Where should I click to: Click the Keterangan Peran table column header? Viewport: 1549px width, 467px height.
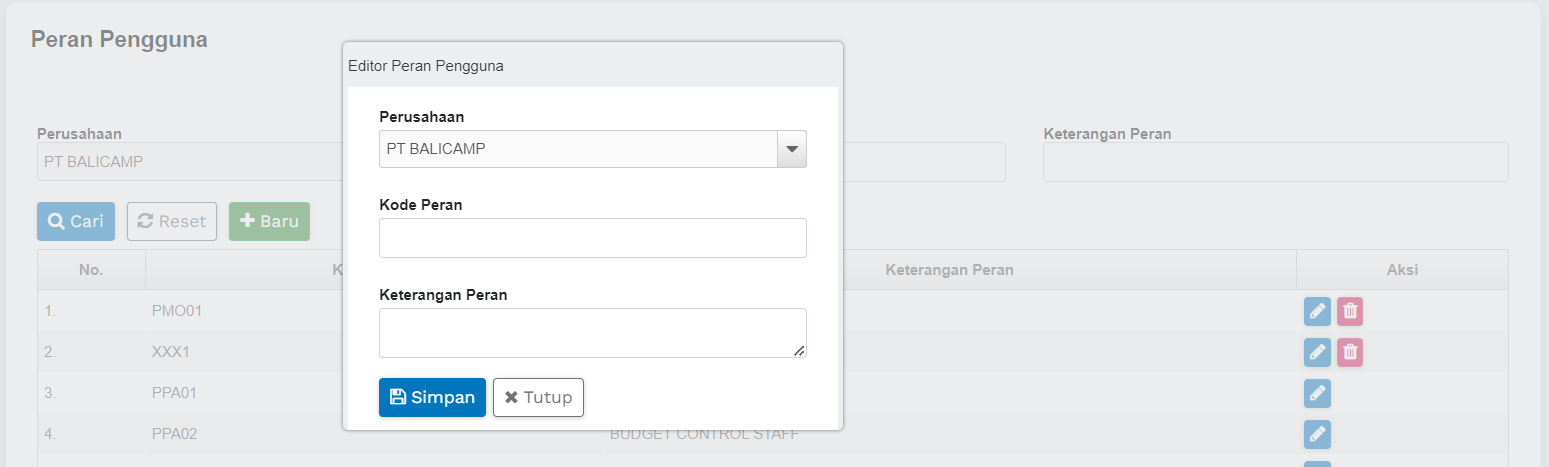click(x=949, y=270)
